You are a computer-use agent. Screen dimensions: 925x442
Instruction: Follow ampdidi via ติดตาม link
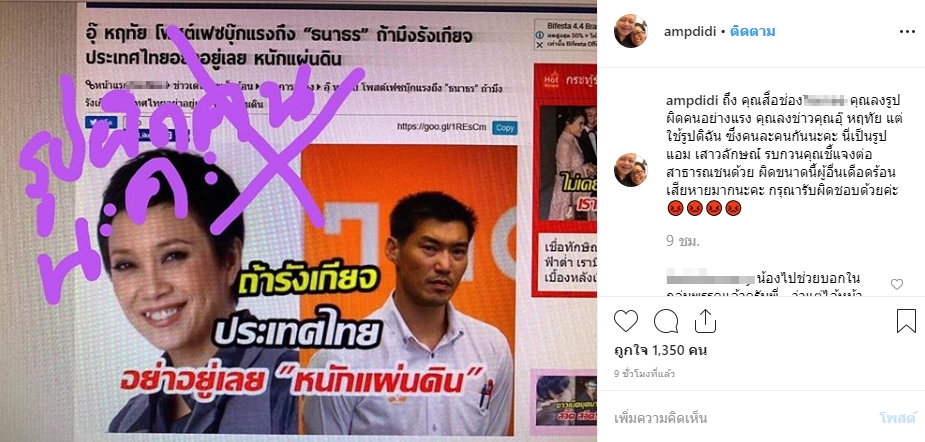[753, 32]
